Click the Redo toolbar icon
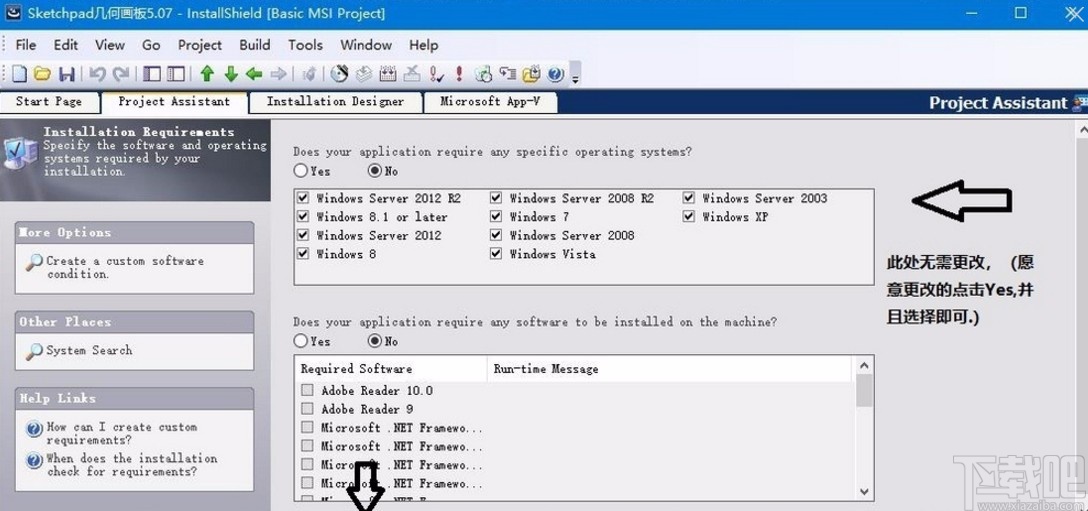 point(121,74)
